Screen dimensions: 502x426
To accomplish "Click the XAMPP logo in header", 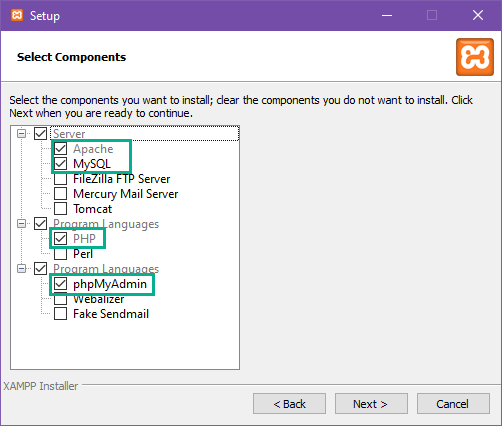I will point(475,57).
